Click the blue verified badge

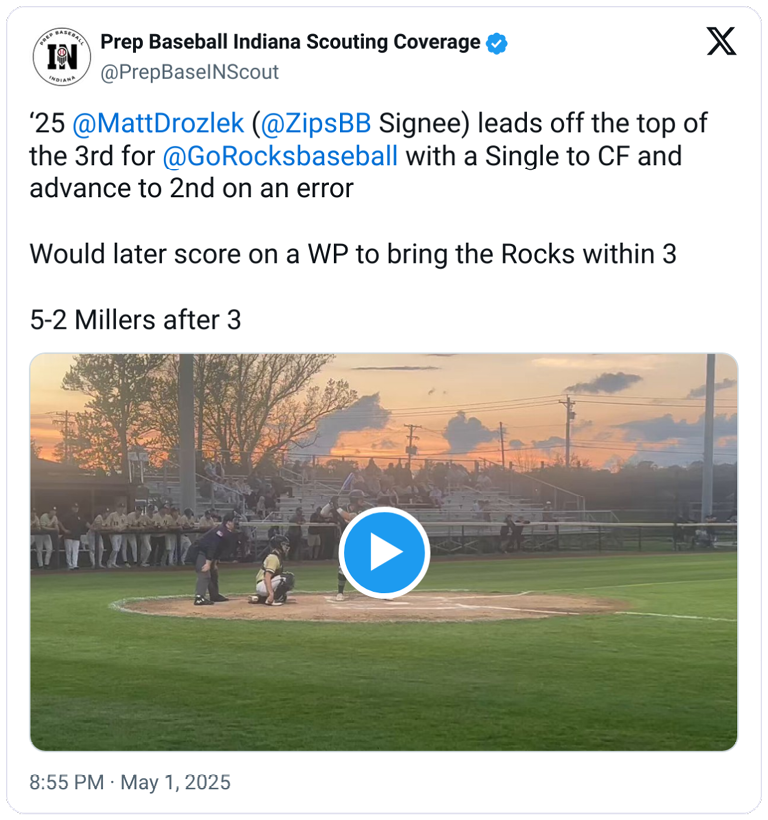pyautogui.click(x=497, y=43)
